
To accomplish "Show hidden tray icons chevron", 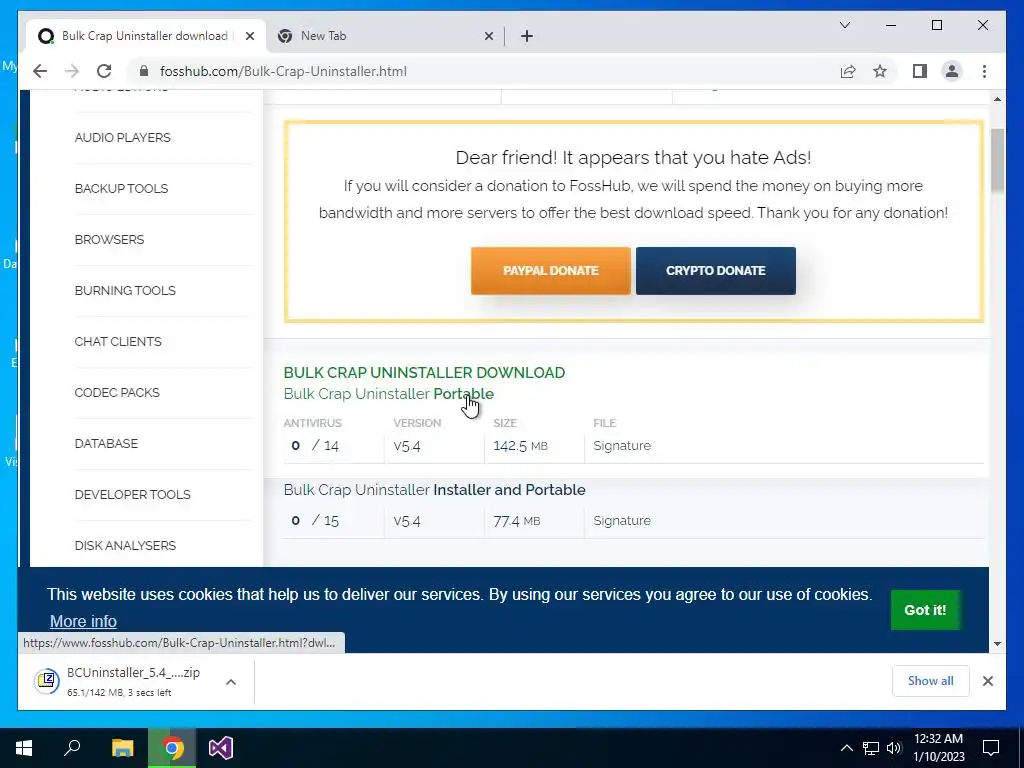I will 846,748.
